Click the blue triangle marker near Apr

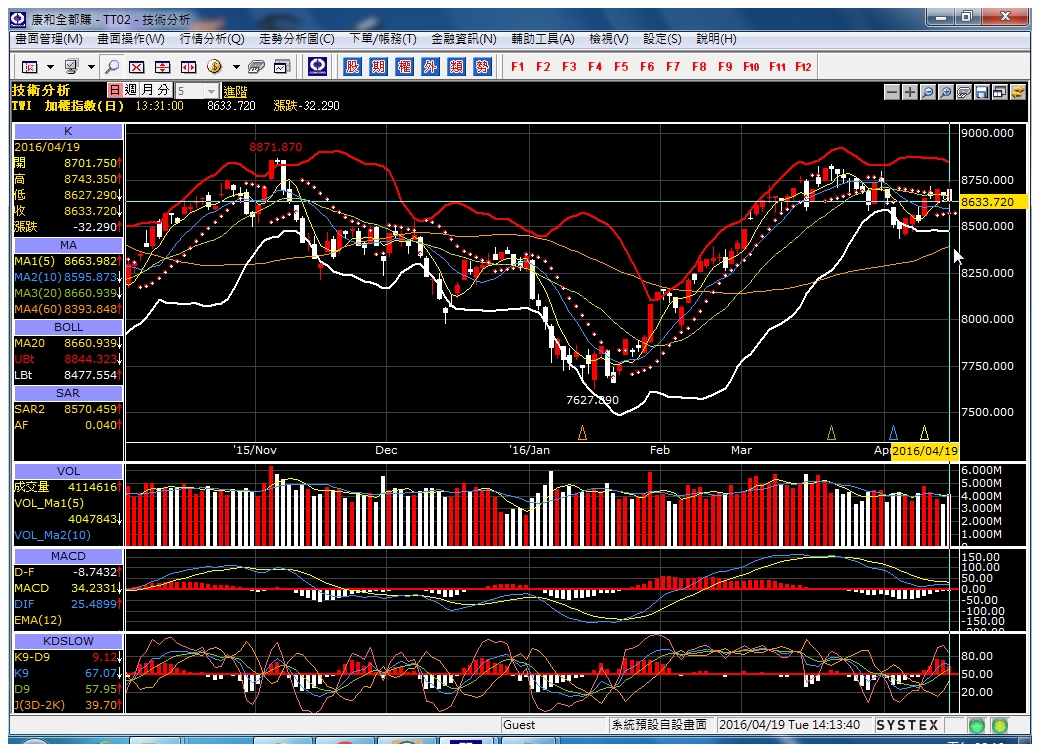(893, 433)
